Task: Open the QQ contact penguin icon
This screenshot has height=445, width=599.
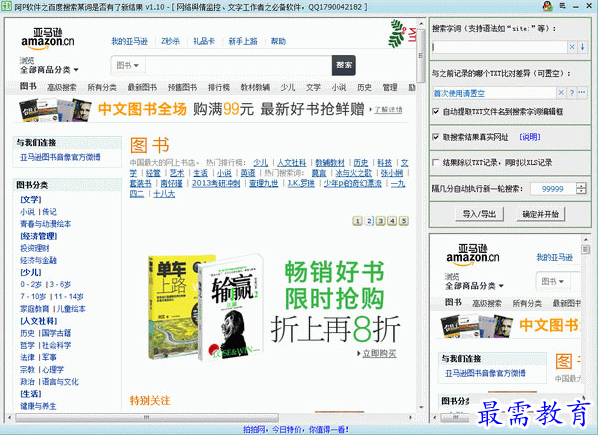Action: pos(547,6)
